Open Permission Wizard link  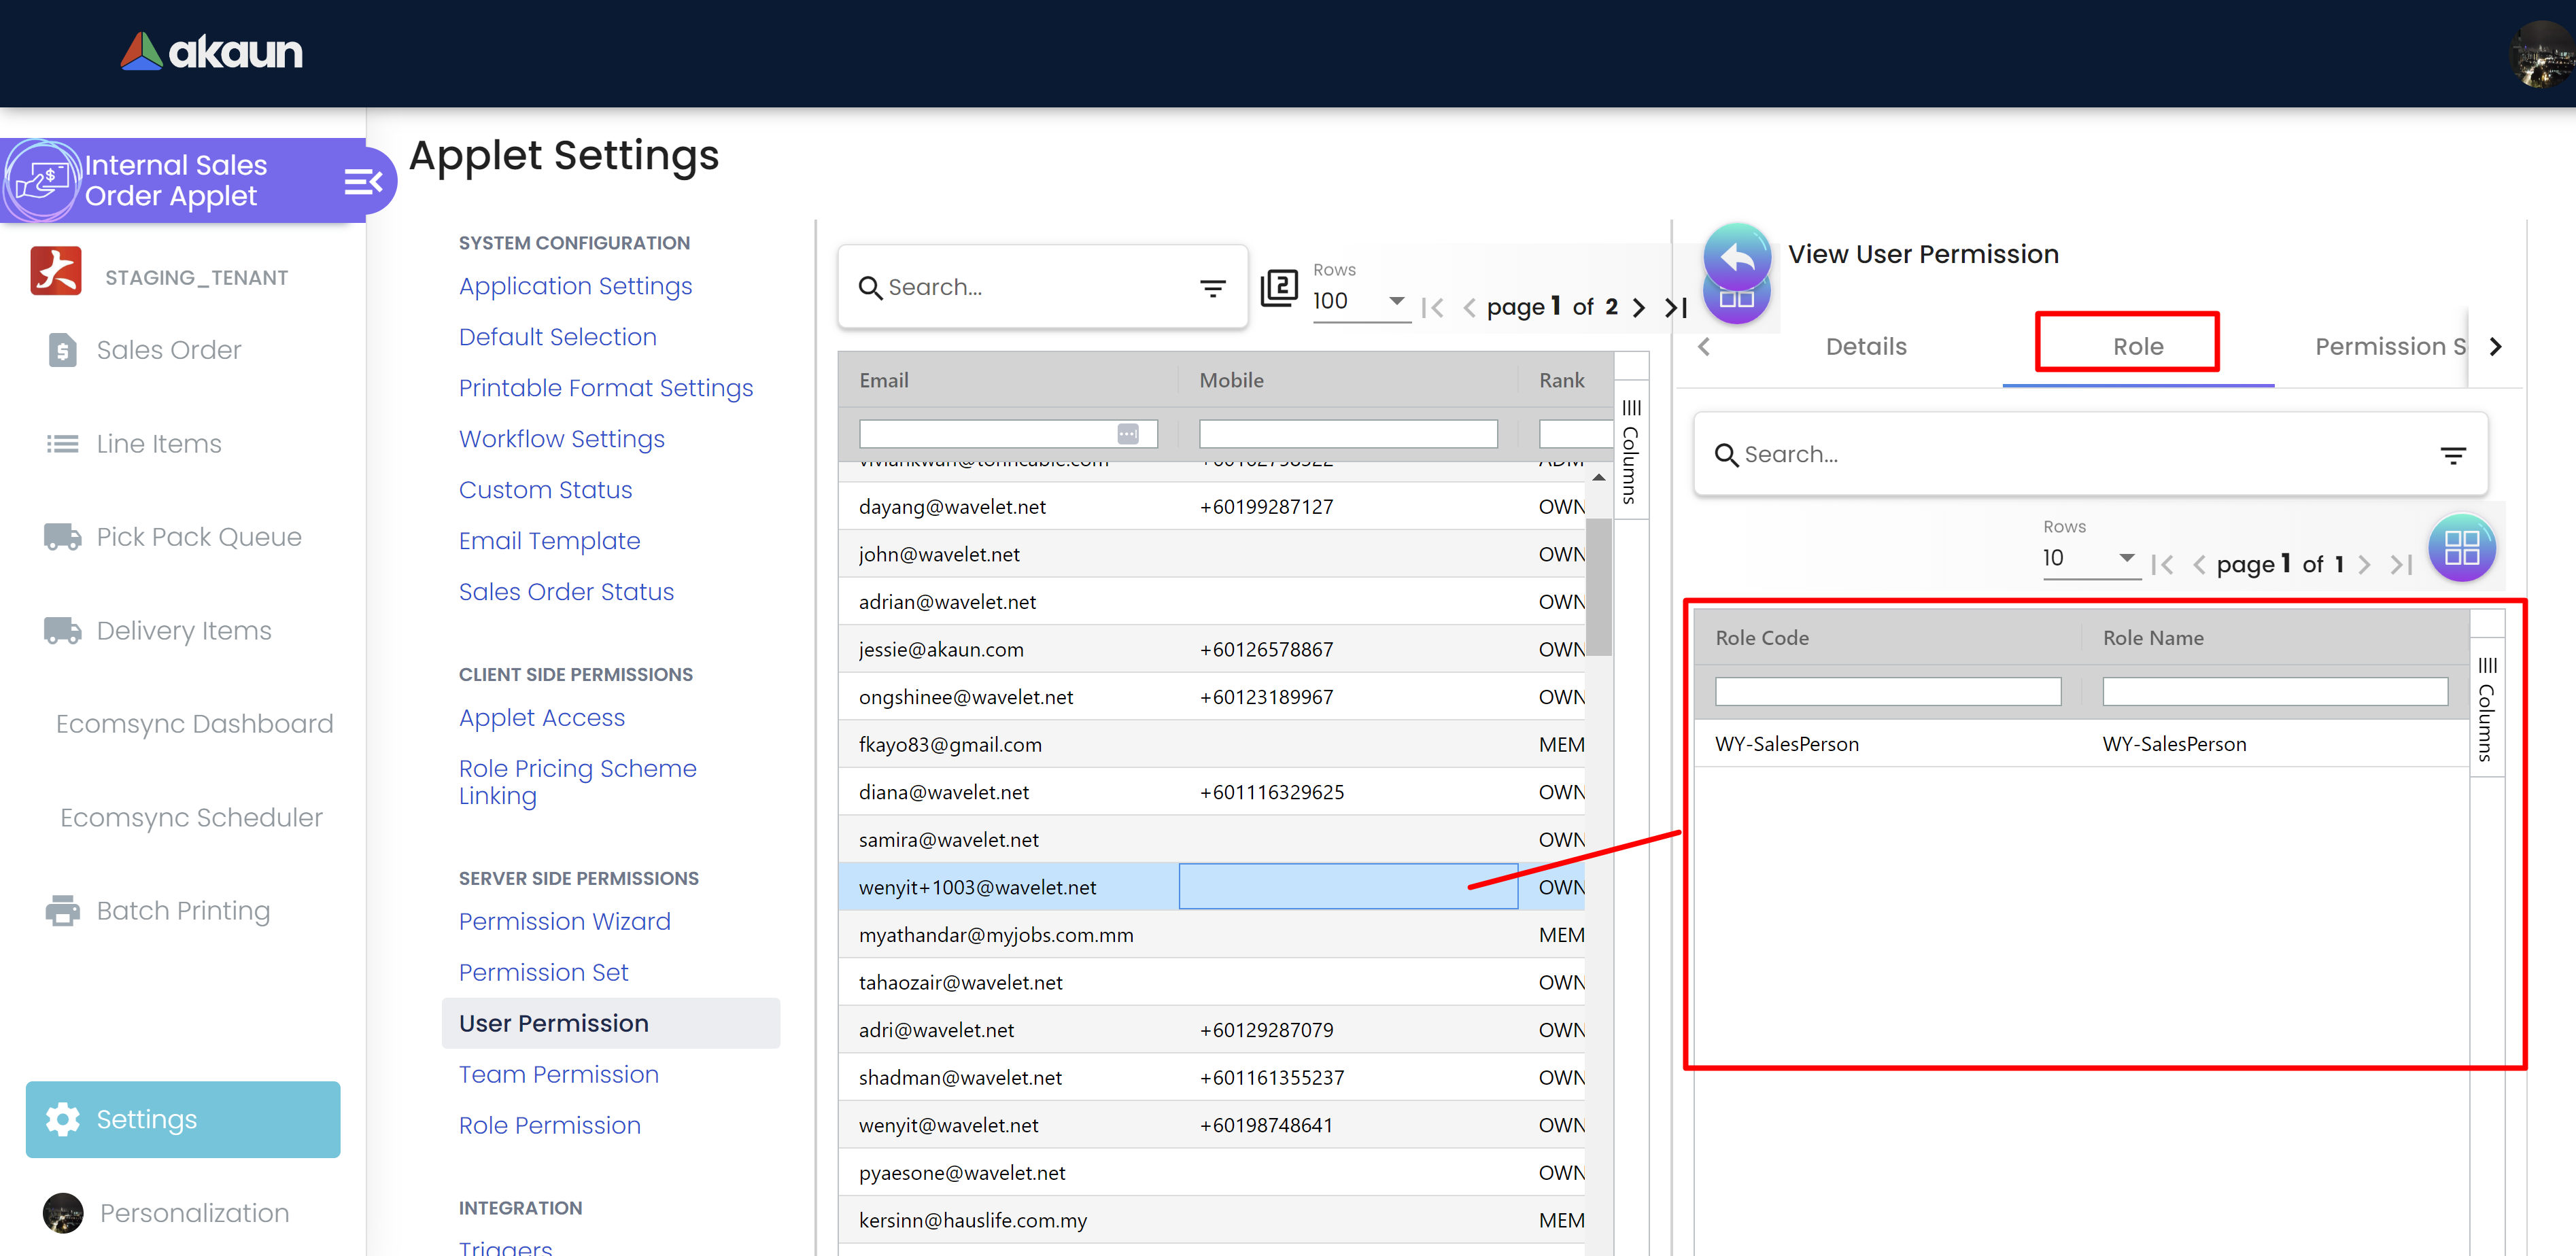pyautogui.click(x=564, y=921)
